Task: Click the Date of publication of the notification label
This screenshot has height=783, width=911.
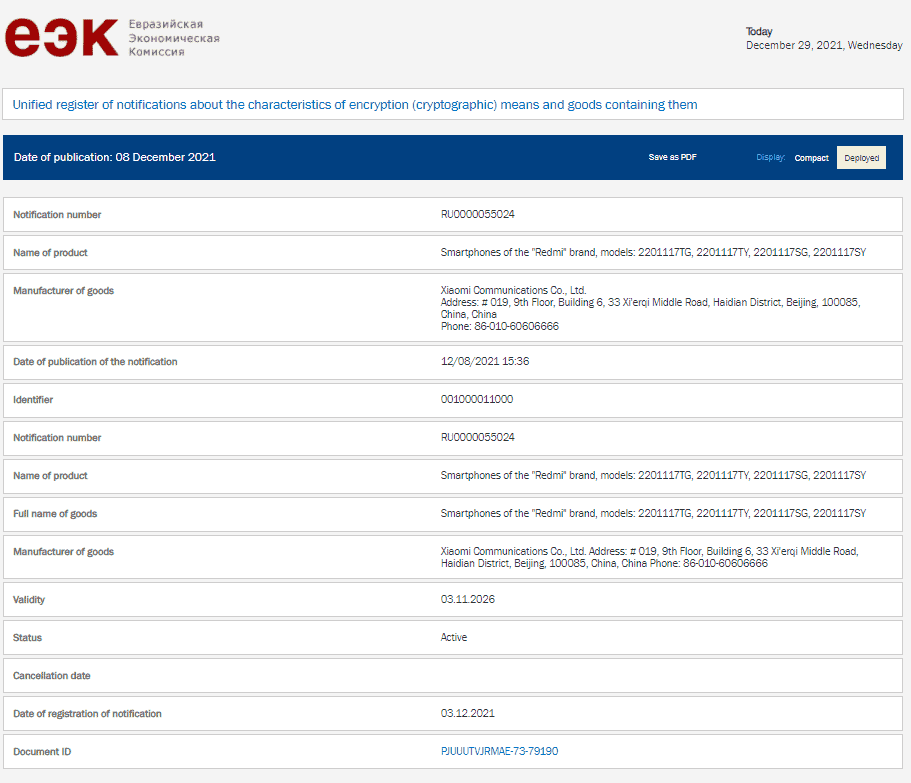Action: point(95,362)
